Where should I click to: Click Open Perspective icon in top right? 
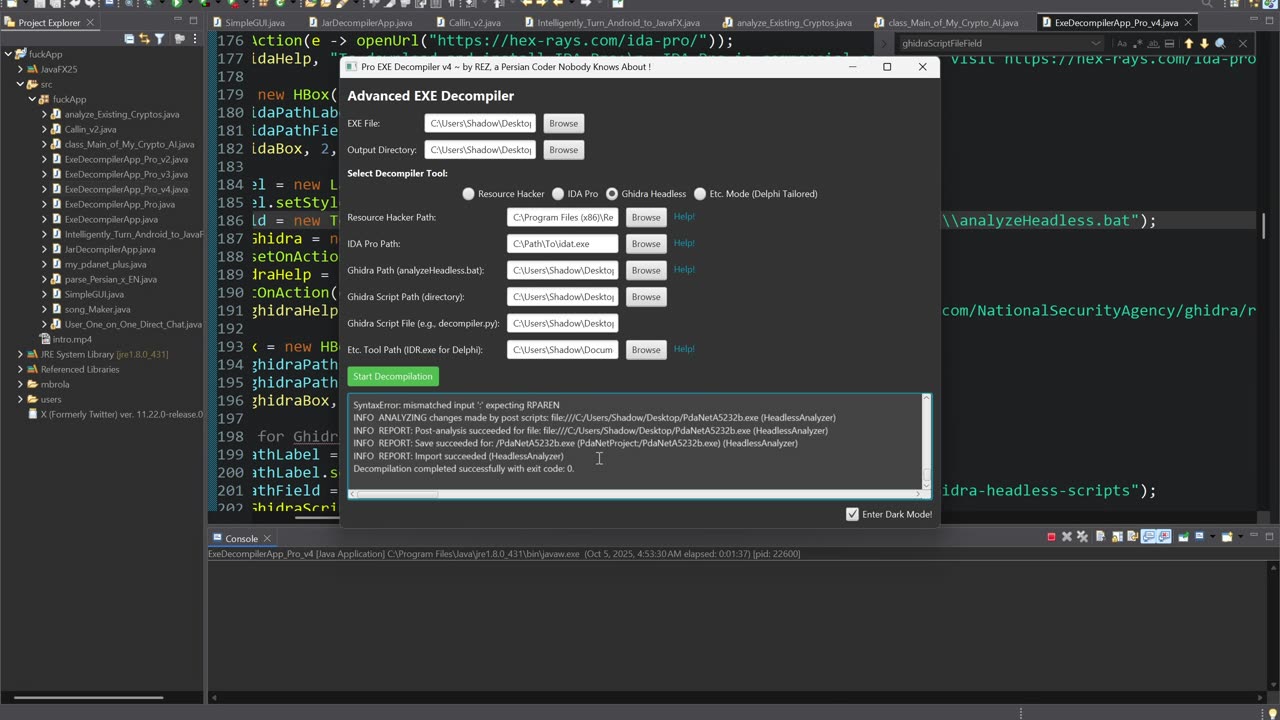[x=1234, y=3]
